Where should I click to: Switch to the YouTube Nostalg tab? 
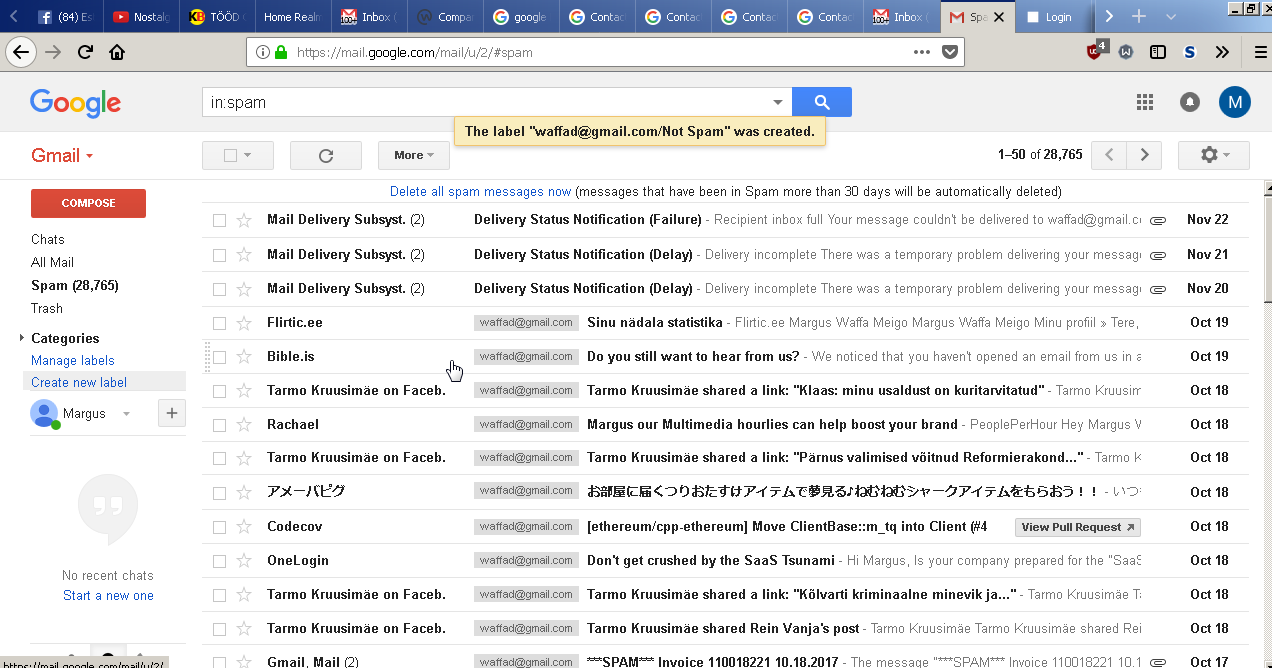140,17
